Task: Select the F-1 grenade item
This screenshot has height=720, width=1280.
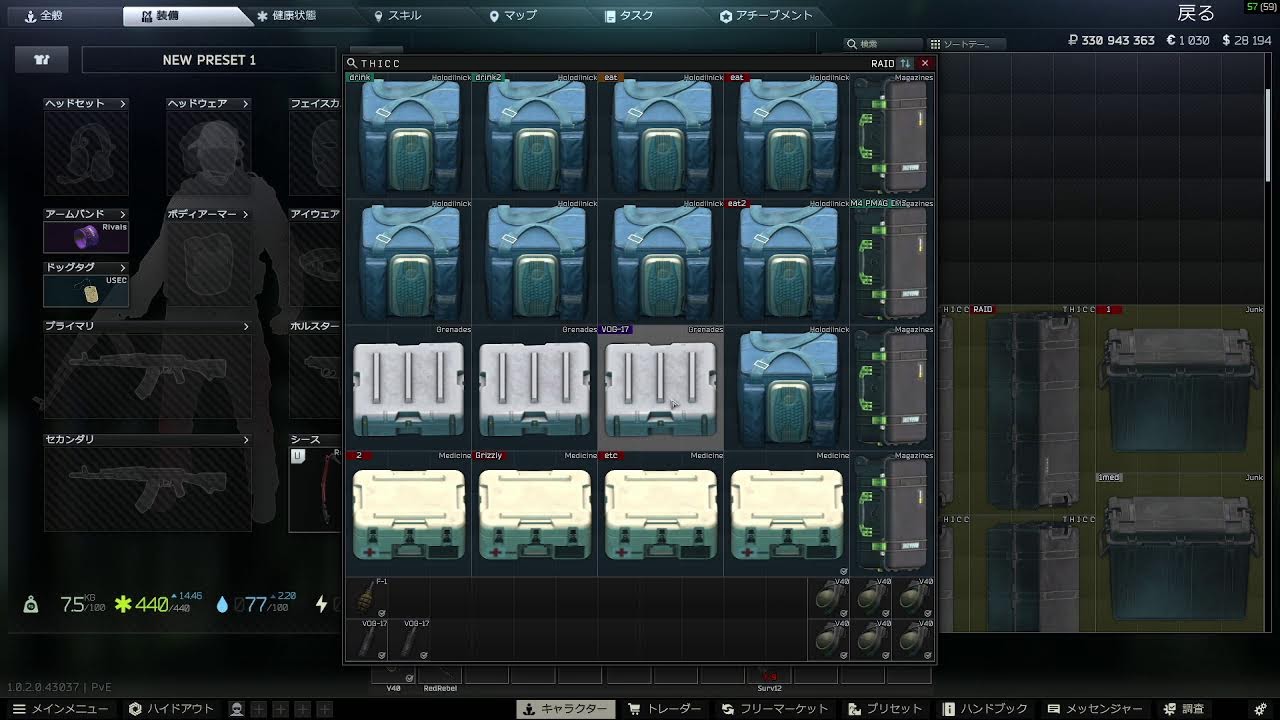Action: (x=367, y=597)
